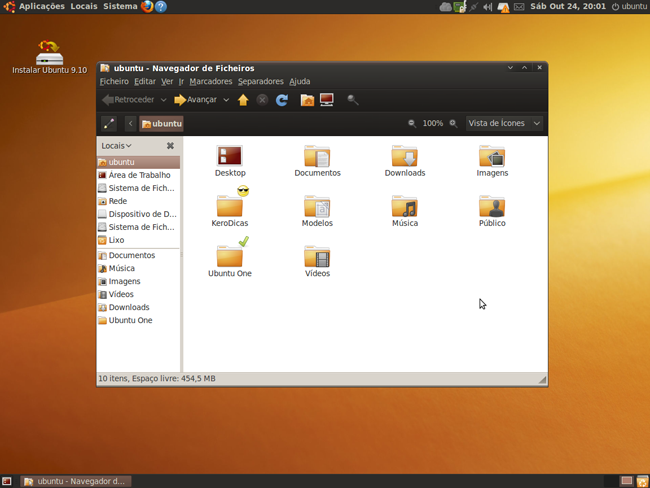Open the Música folder icon
650x488 pixels.
point(405,211)
